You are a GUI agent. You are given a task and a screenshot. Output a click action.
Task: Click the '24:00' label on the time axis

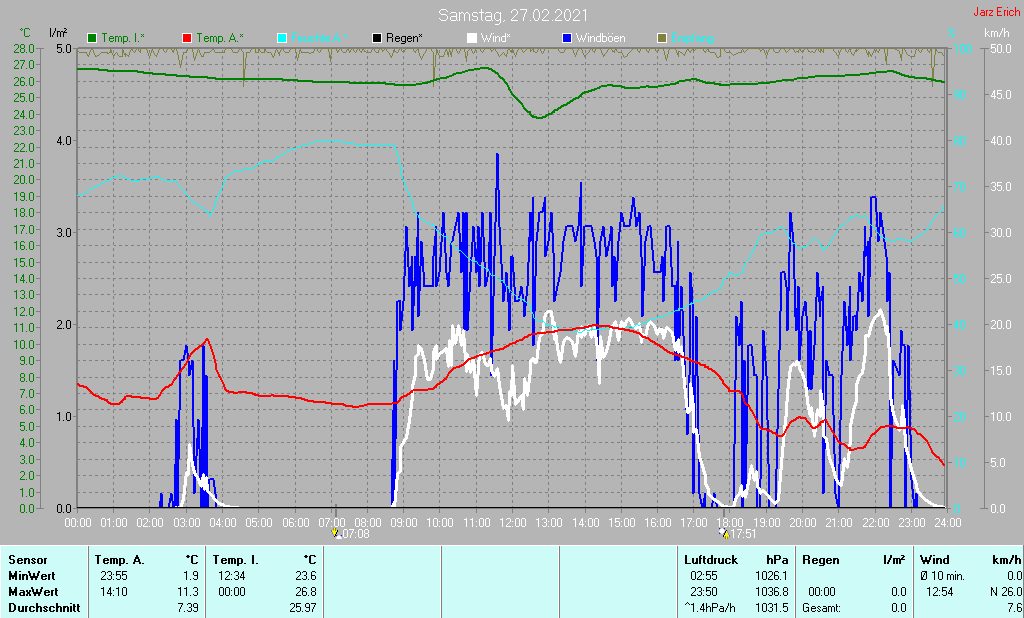click(x=948, y=523)
